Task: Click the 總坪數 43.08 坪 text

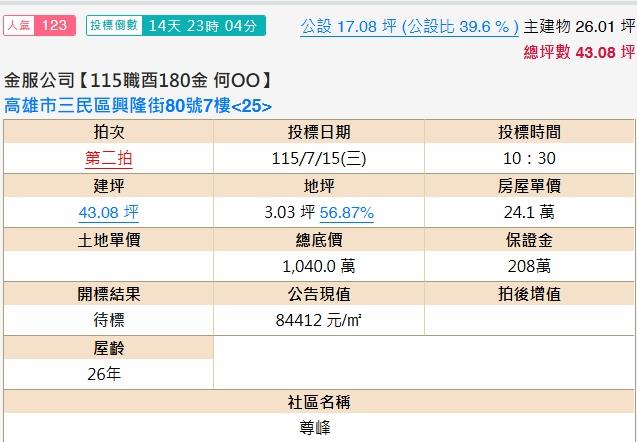Action: [x=579, y=52]
